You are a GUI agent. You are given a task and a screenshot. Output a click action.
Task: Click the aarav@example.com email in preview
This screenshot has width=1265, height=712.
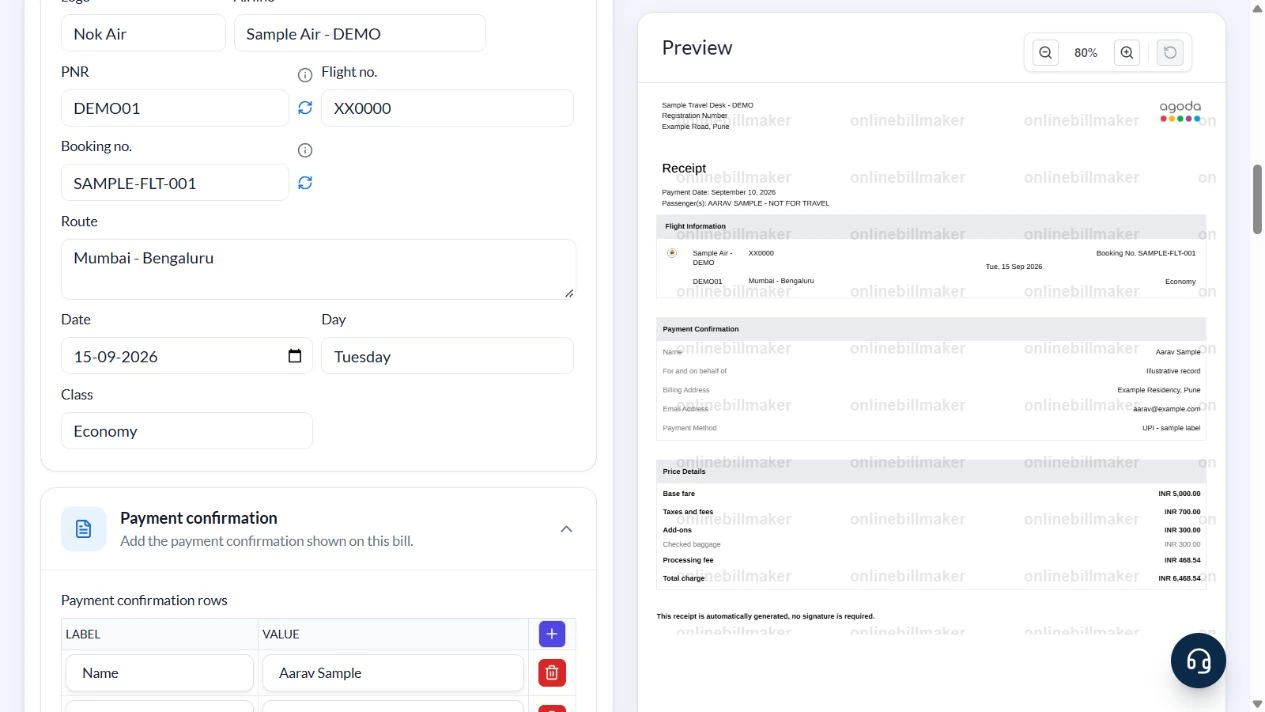tap(1167, 409)
